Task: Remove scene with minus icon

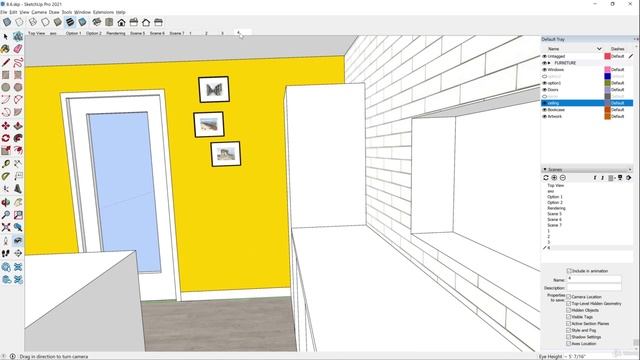Action: pyautogui.click(x=563, y=178)
